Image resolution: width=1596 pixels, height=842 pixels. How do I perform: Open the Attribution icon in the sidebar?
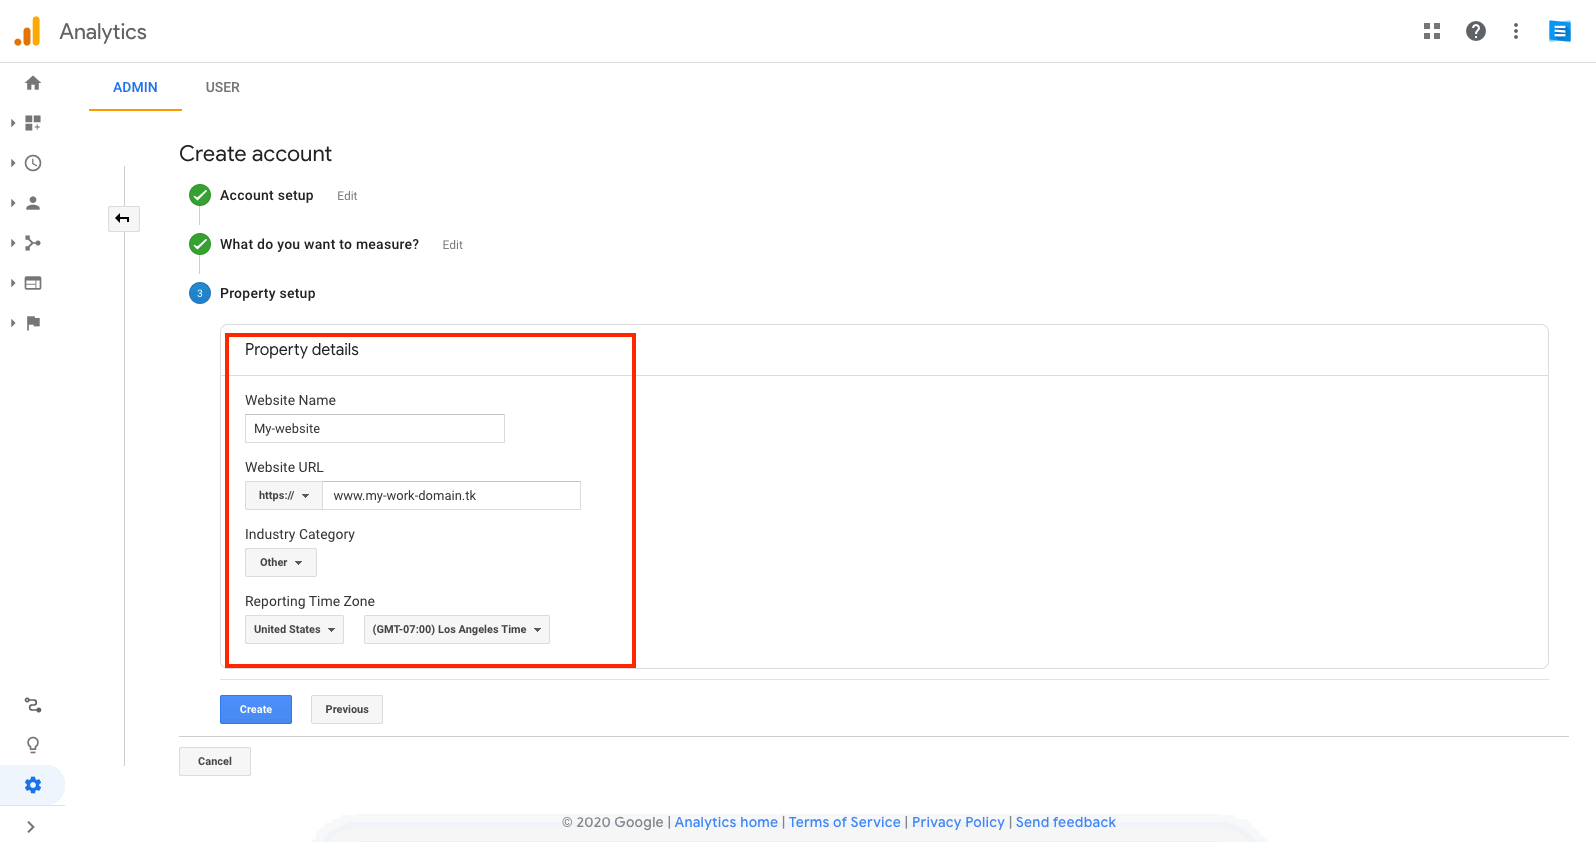tap(33, 705)
